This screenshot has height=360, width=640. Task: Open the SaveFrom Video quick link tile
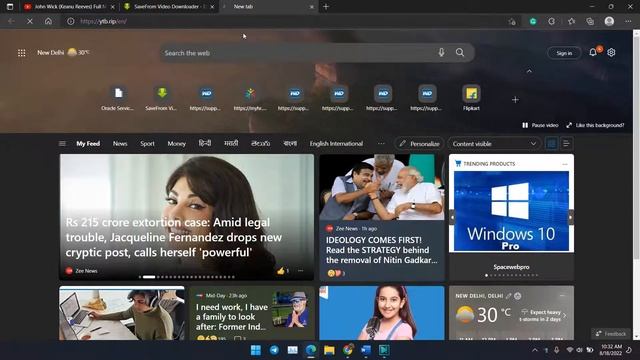tap(162, 98)
